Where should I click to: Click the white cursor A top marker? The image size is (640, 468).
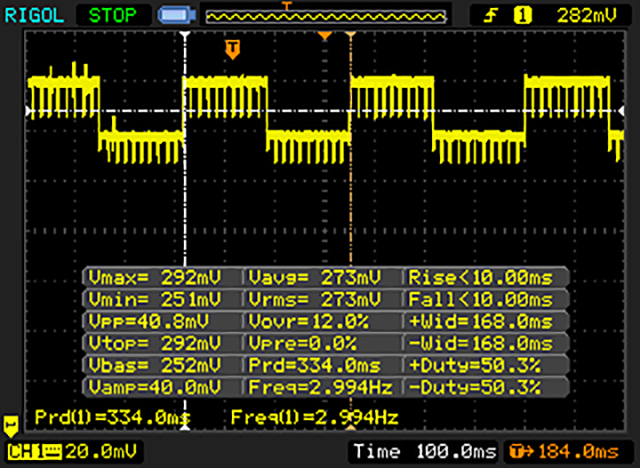[185, 35]
